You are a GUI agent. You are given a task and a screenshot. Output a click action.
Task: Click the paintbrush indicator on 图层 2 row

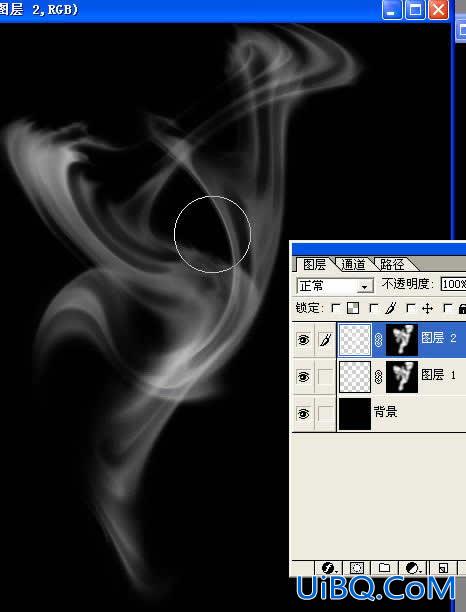(325, 340)
